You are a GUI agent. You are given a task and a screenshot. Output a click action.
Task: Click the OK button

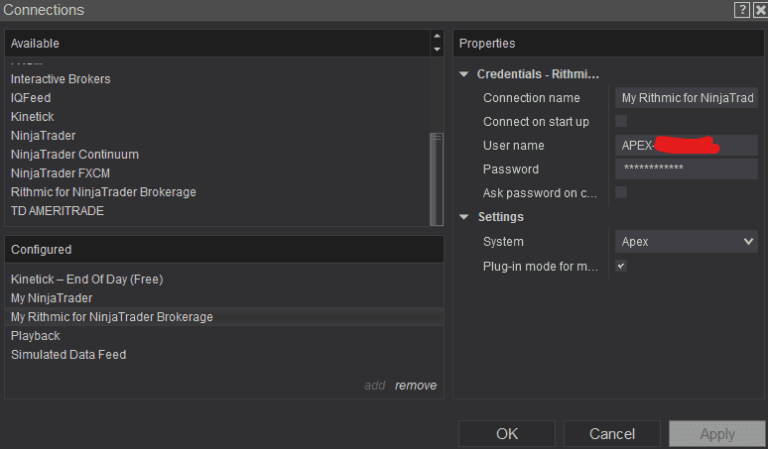(x=507, y=434)
